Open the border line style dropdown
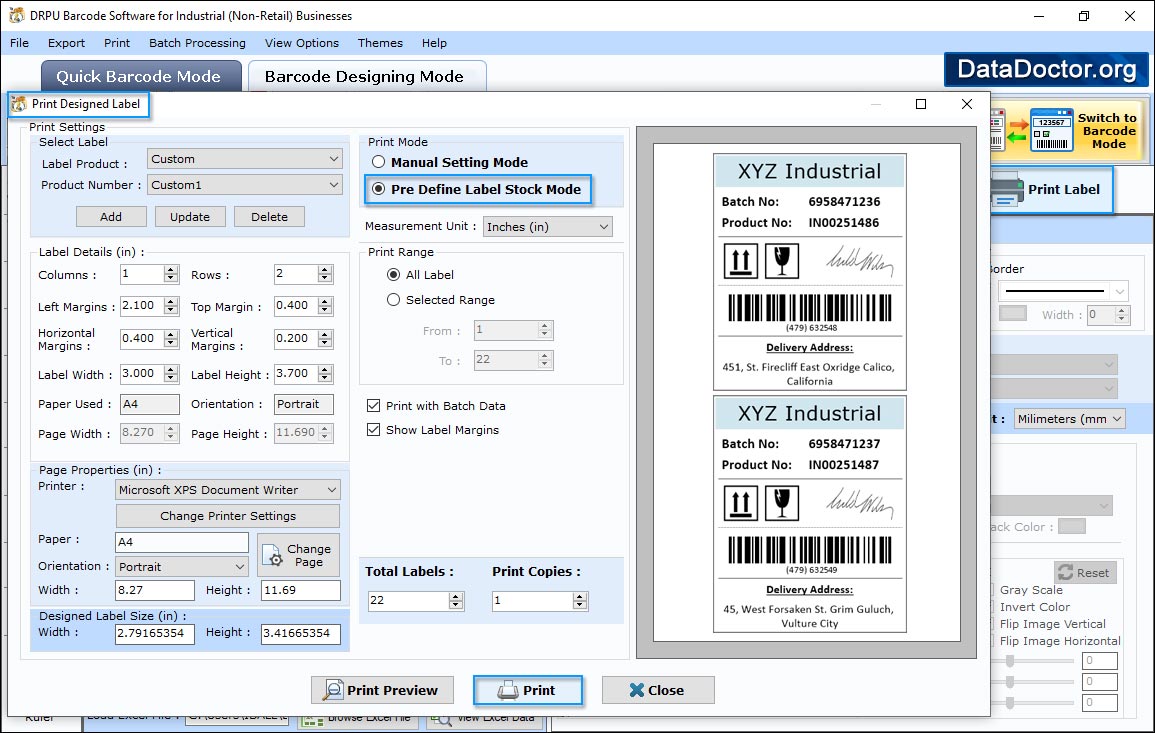Screen dimensions: 1155x733 pos(1064,291)
